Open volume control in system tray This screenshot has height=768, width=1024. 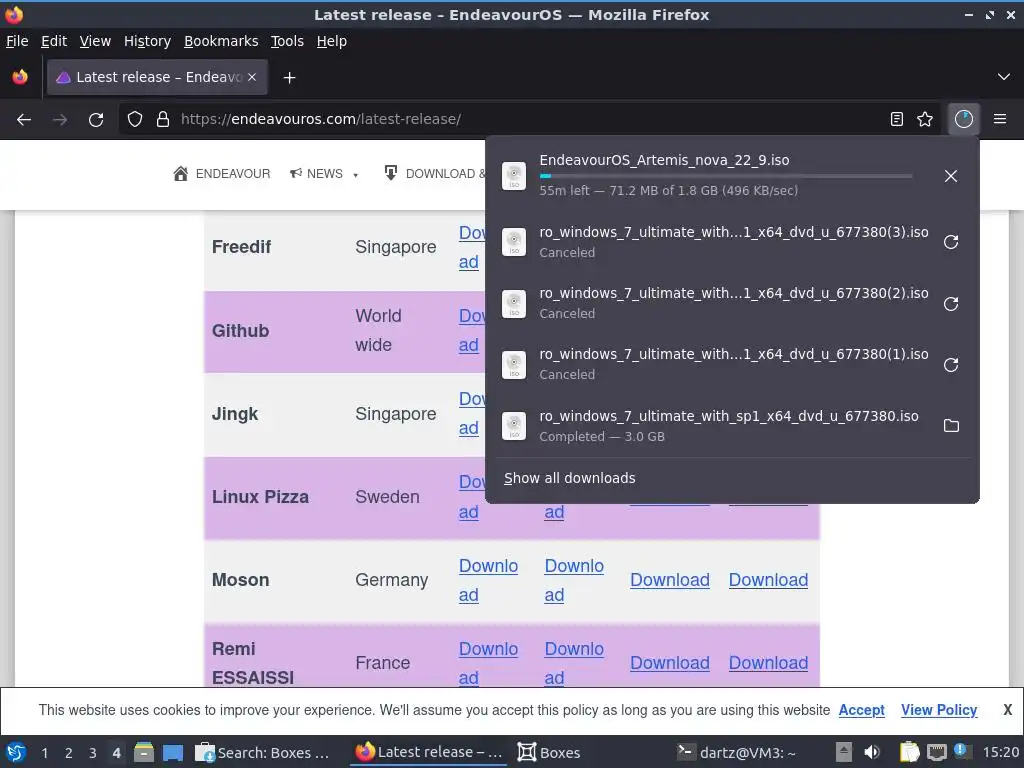click(872, 752)
